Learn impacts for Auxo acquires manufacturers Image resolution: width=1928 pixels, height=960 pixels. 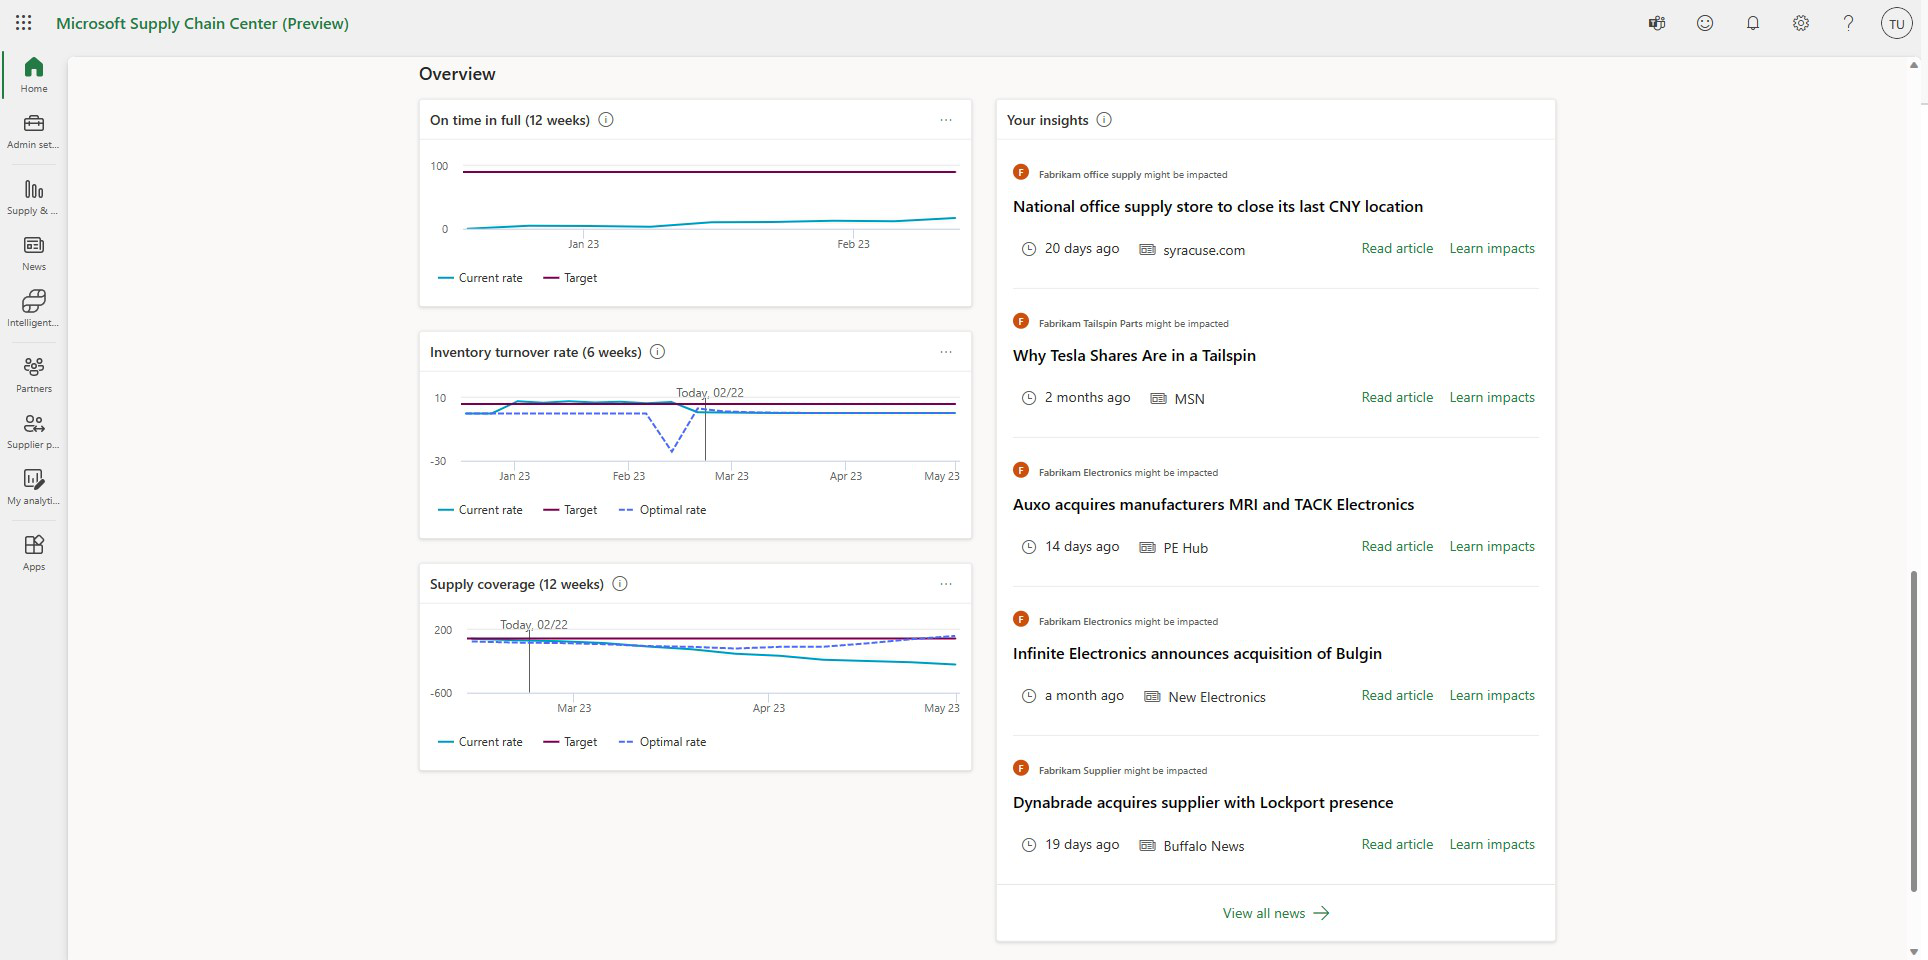coord(1492,546)
